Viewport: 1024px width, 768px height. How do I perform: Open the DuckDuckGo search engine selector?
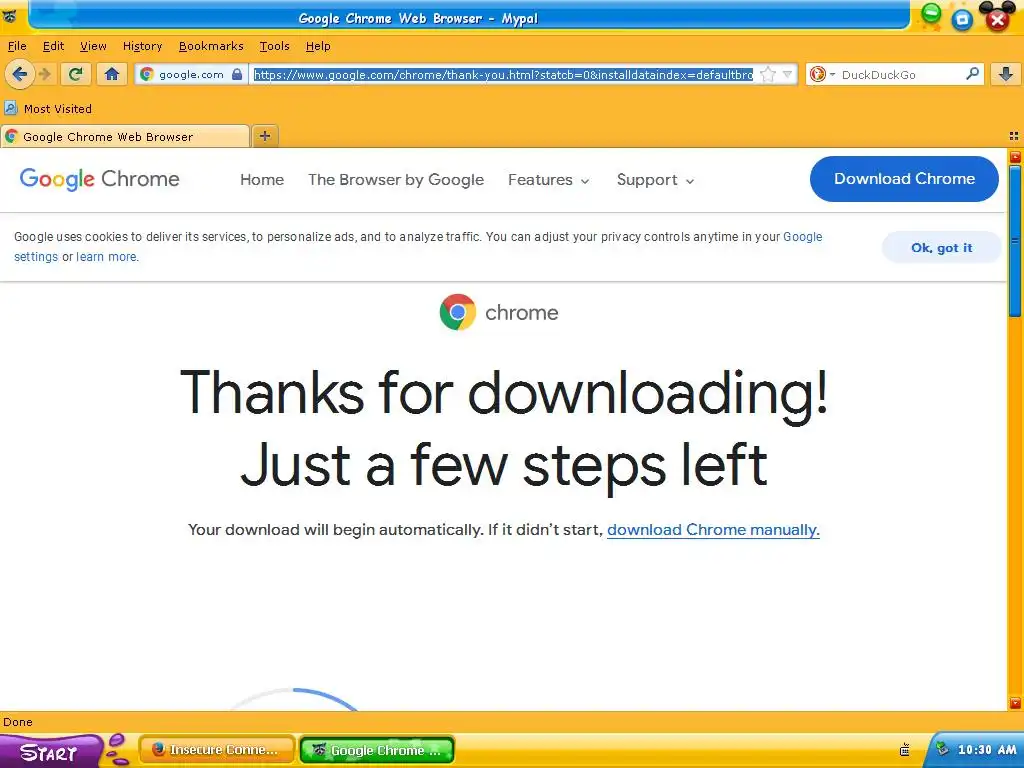822,74
